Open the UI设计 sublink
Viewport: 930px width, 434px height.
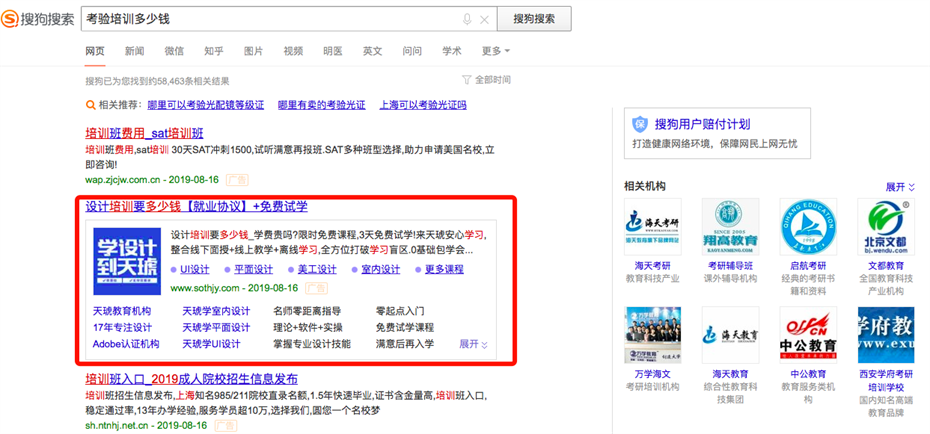point(195,269)
